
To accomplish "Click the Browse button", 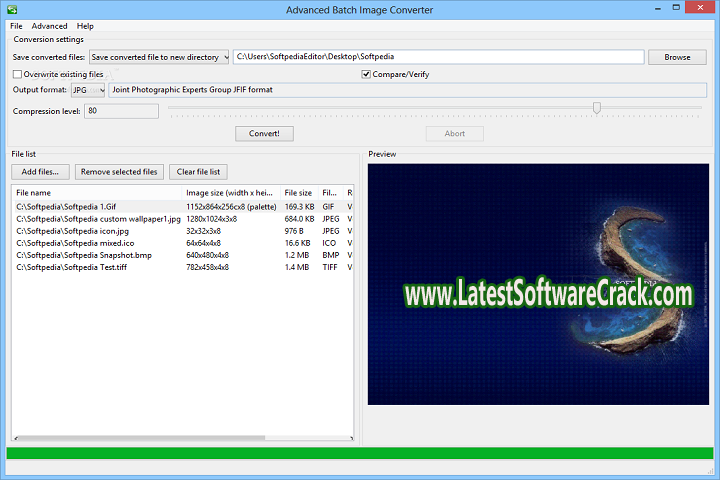I will point(677,57).
